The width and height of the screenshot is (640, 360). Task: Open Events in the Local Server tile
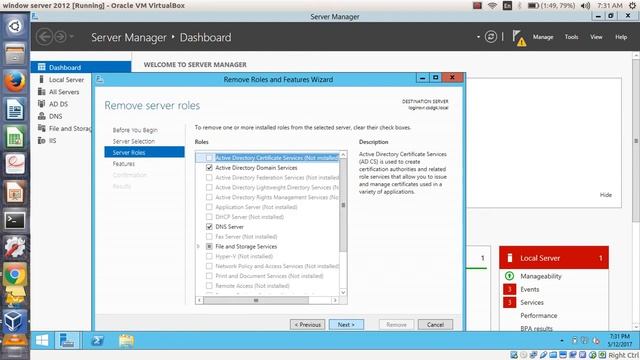[x=529, y=289]
